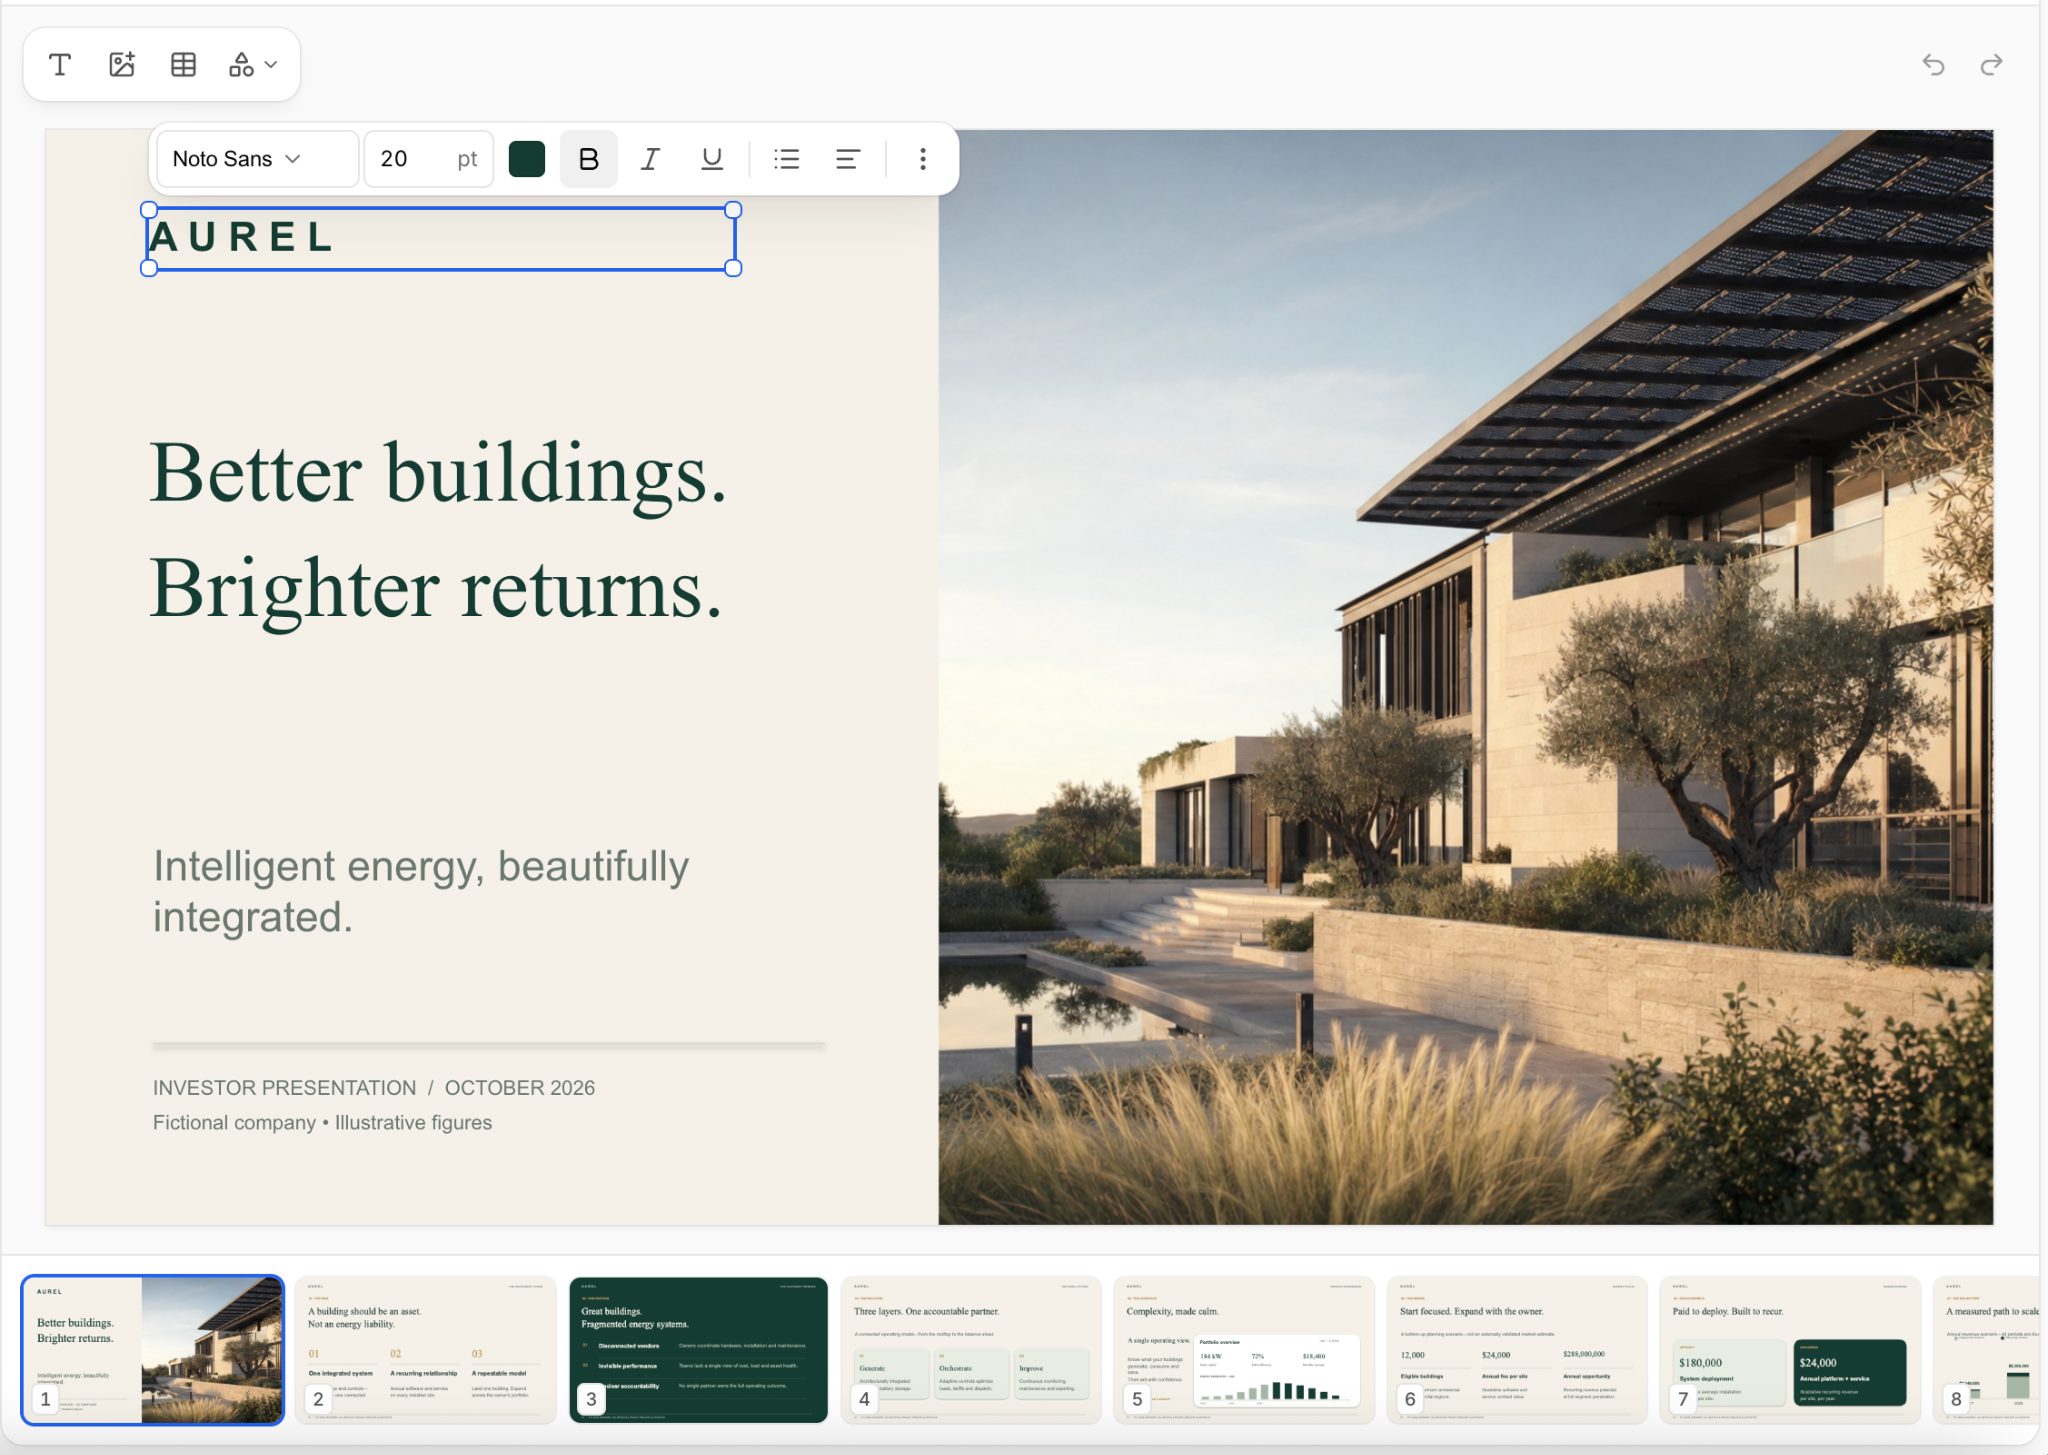The image size is (2048, 1455).
Task: Click 'INVESTOR PRESENTATION / OCTOBER 2026' text
Action: tap(374, 1088)
